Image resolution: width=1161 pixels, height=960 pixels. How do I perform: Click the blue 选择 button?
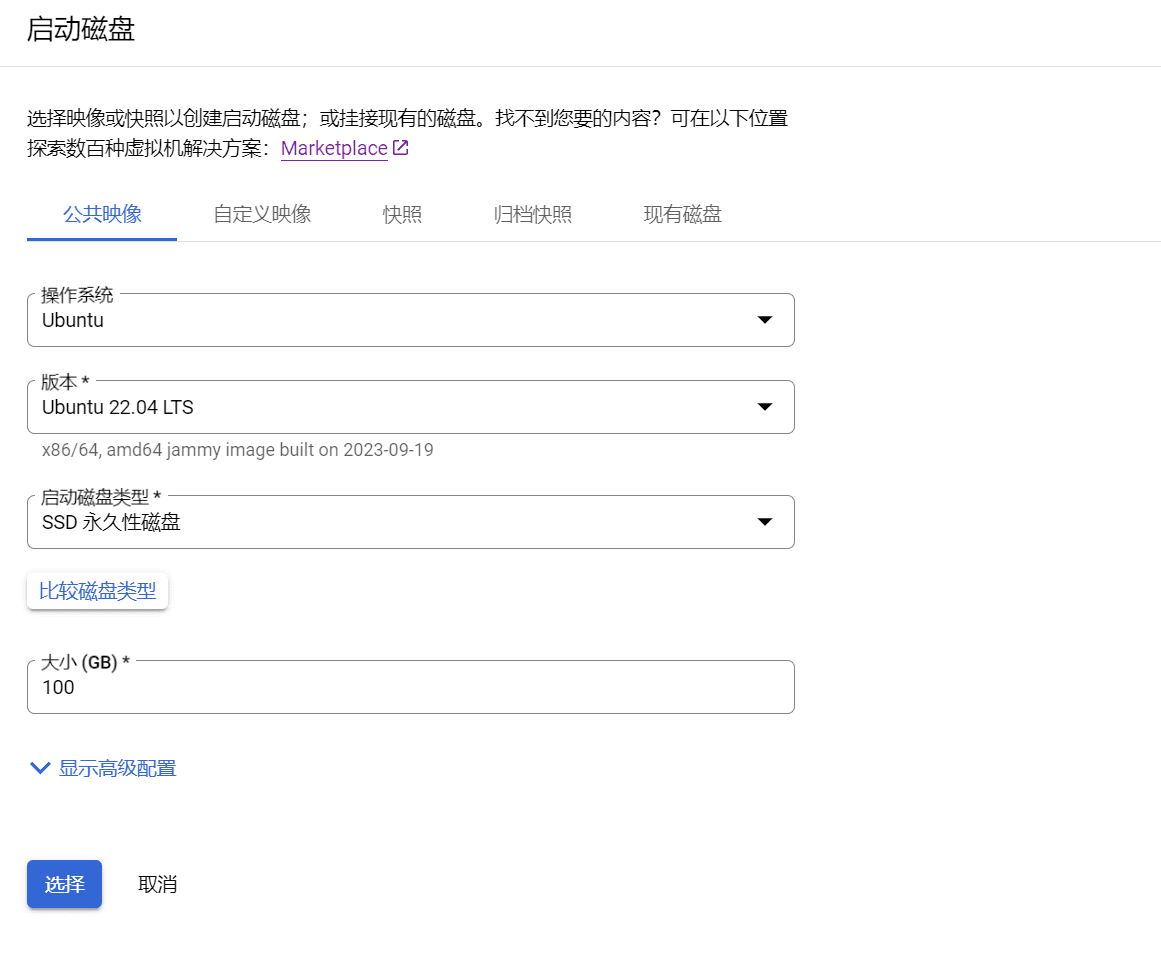click(64, 884)
